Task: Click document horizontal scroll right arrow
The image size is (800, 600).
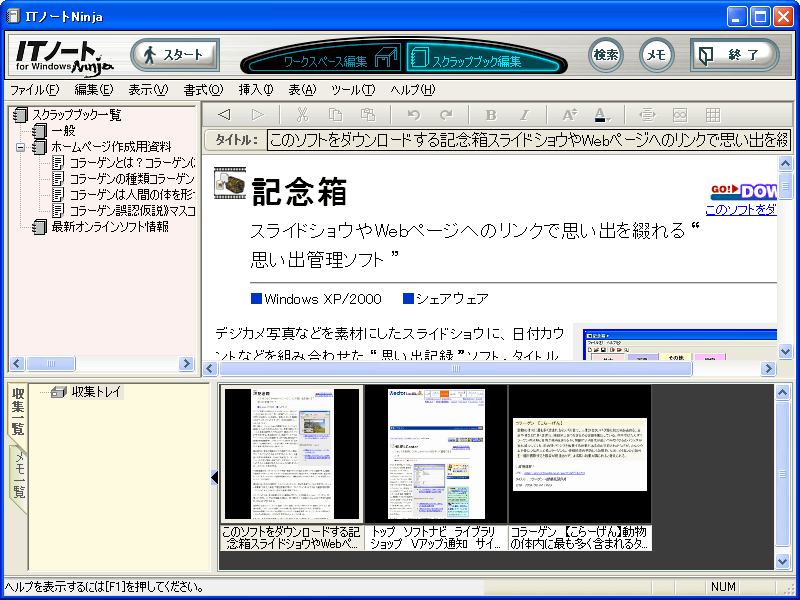Action: point(768,368)
